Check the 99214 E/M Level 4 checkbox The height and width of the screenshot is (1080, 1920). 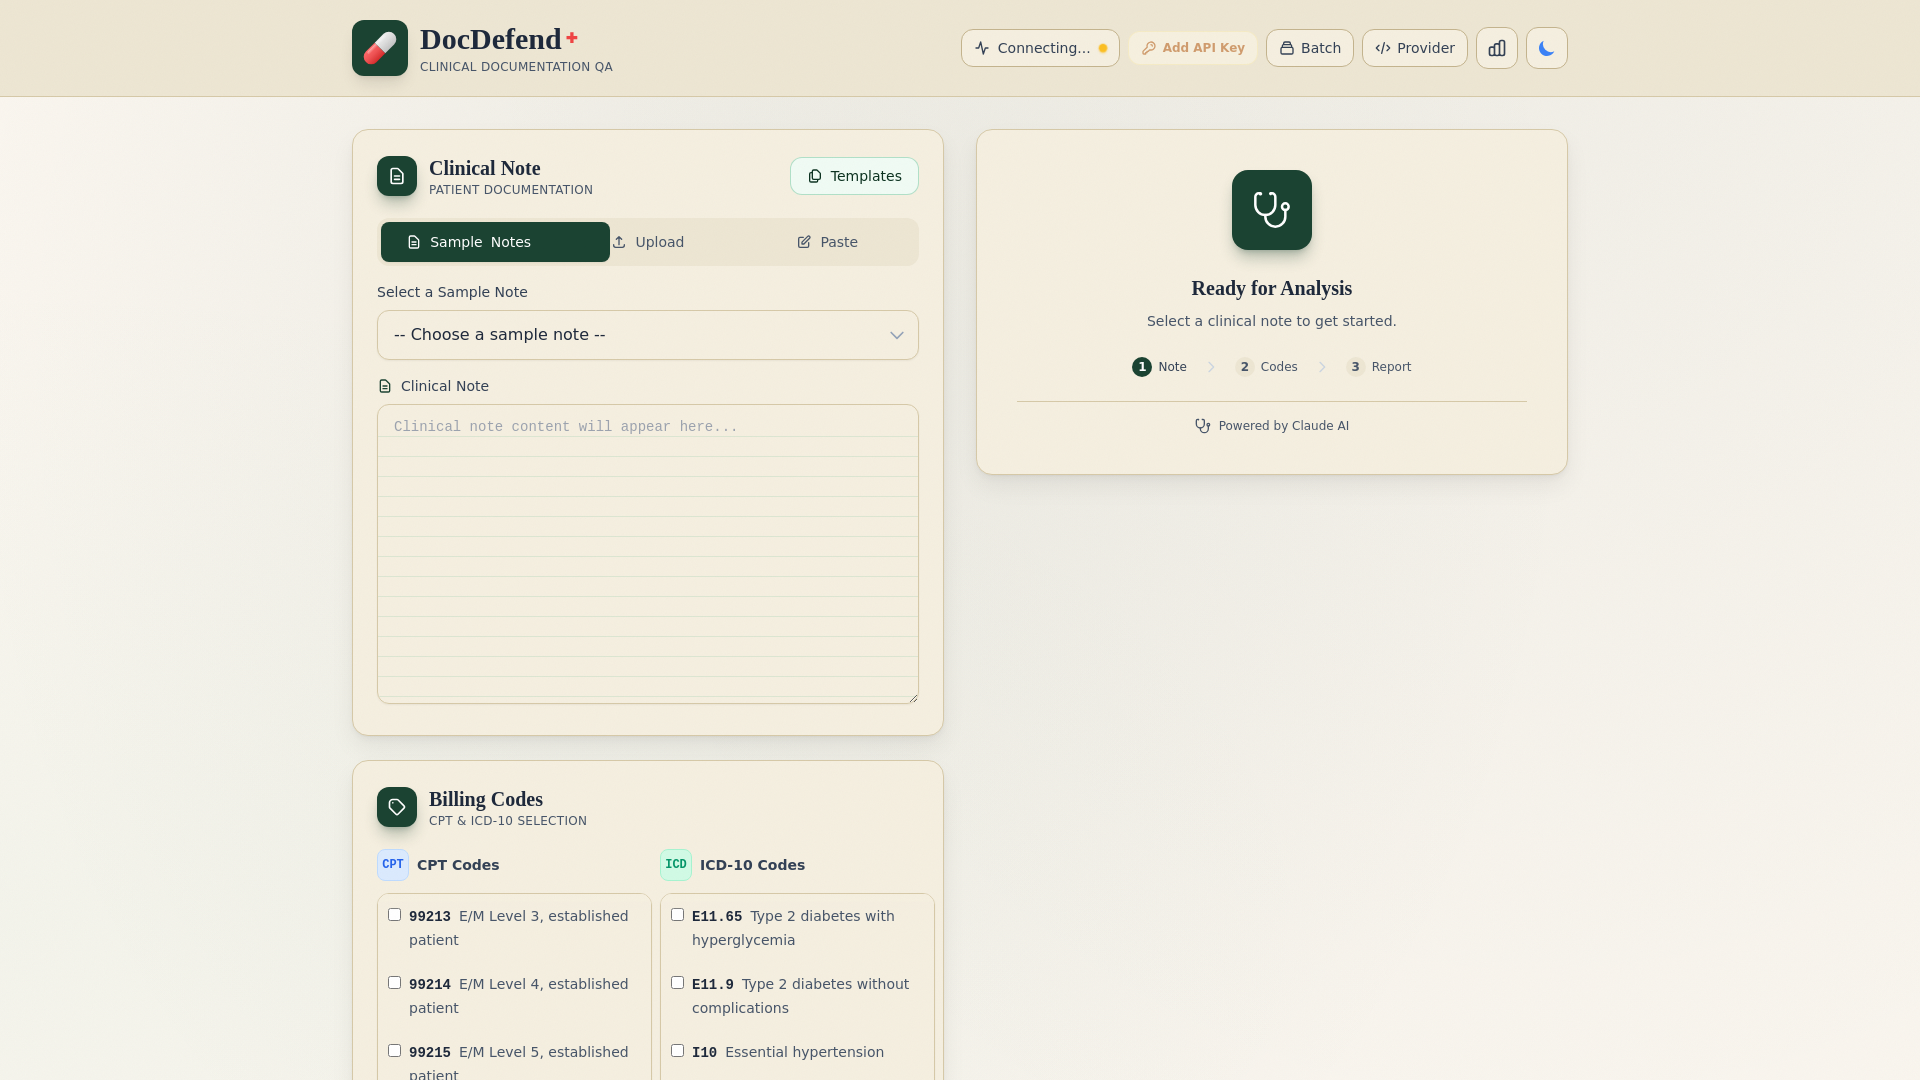(395, 983)
